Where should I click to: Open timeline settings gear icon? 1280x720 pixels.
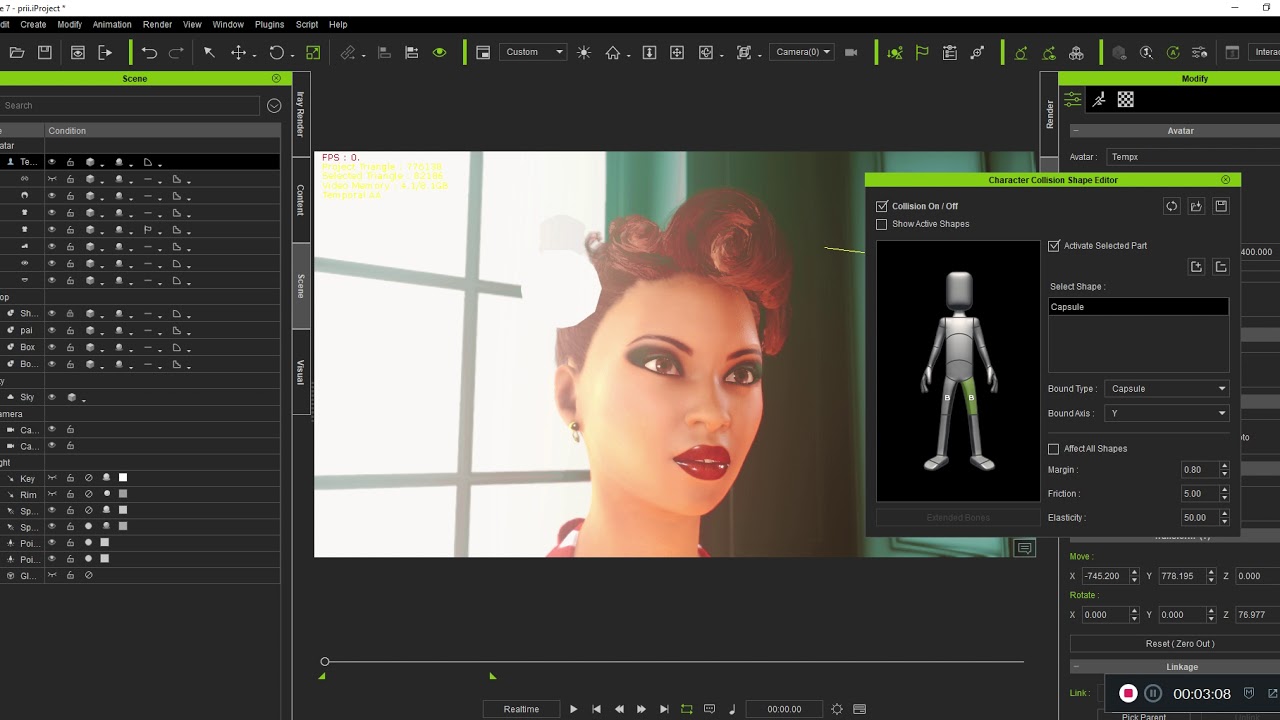(837, 709)
